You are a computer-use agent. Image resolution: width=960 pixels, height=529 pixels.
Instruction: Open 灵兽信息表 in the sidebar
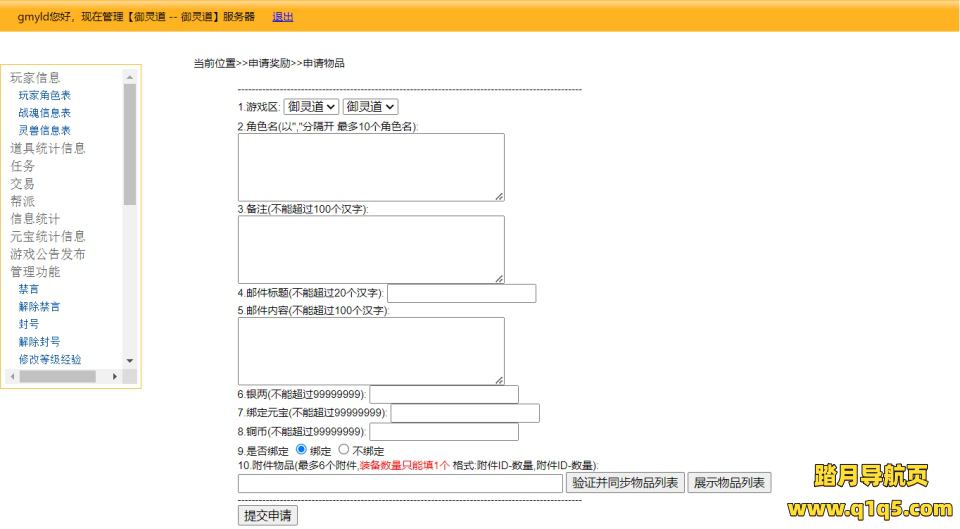(x=44, y=130)
